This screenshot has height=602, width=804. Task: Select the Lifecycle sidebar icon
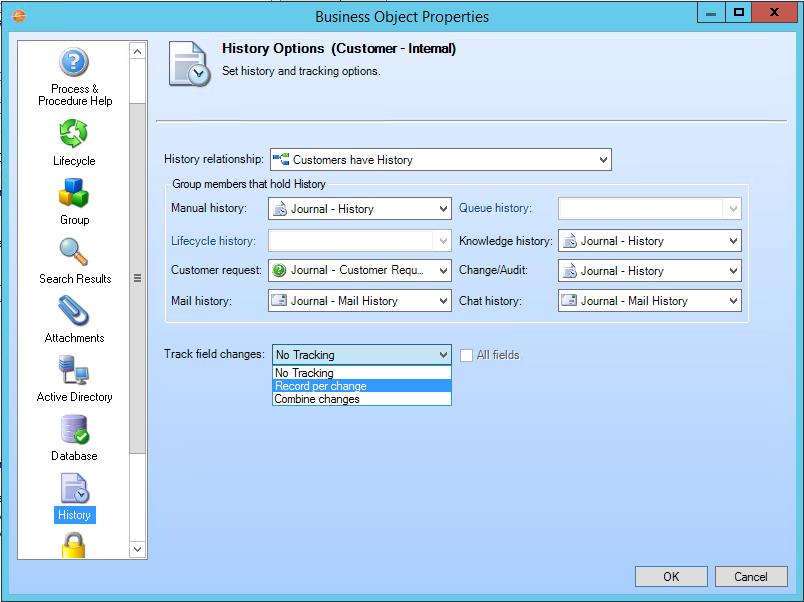(x=74, y=142)
